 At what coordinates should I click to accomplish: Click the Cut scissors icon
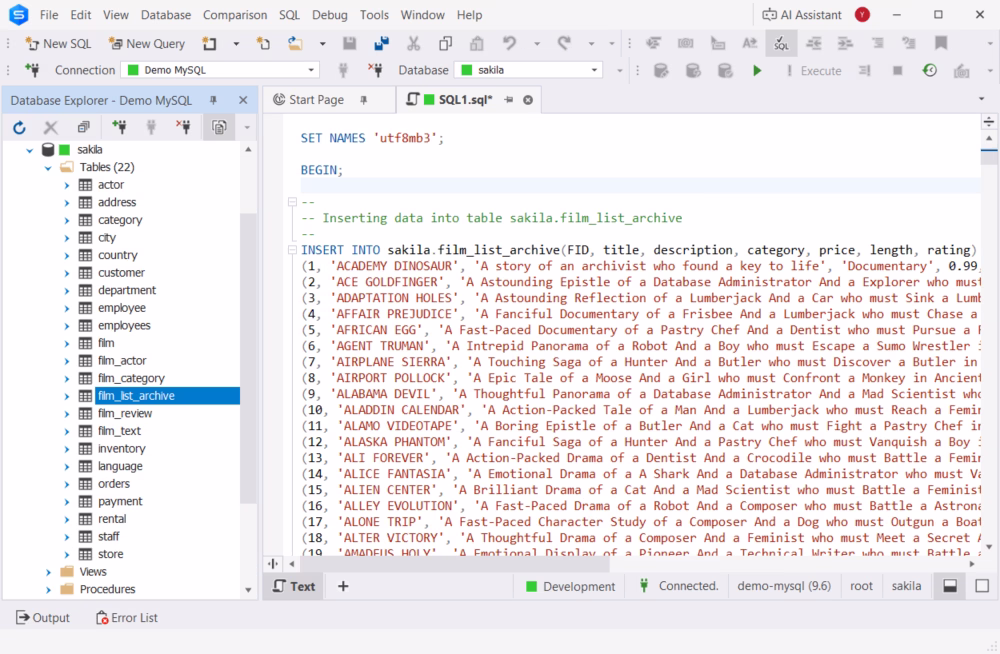tap(413, 43)
